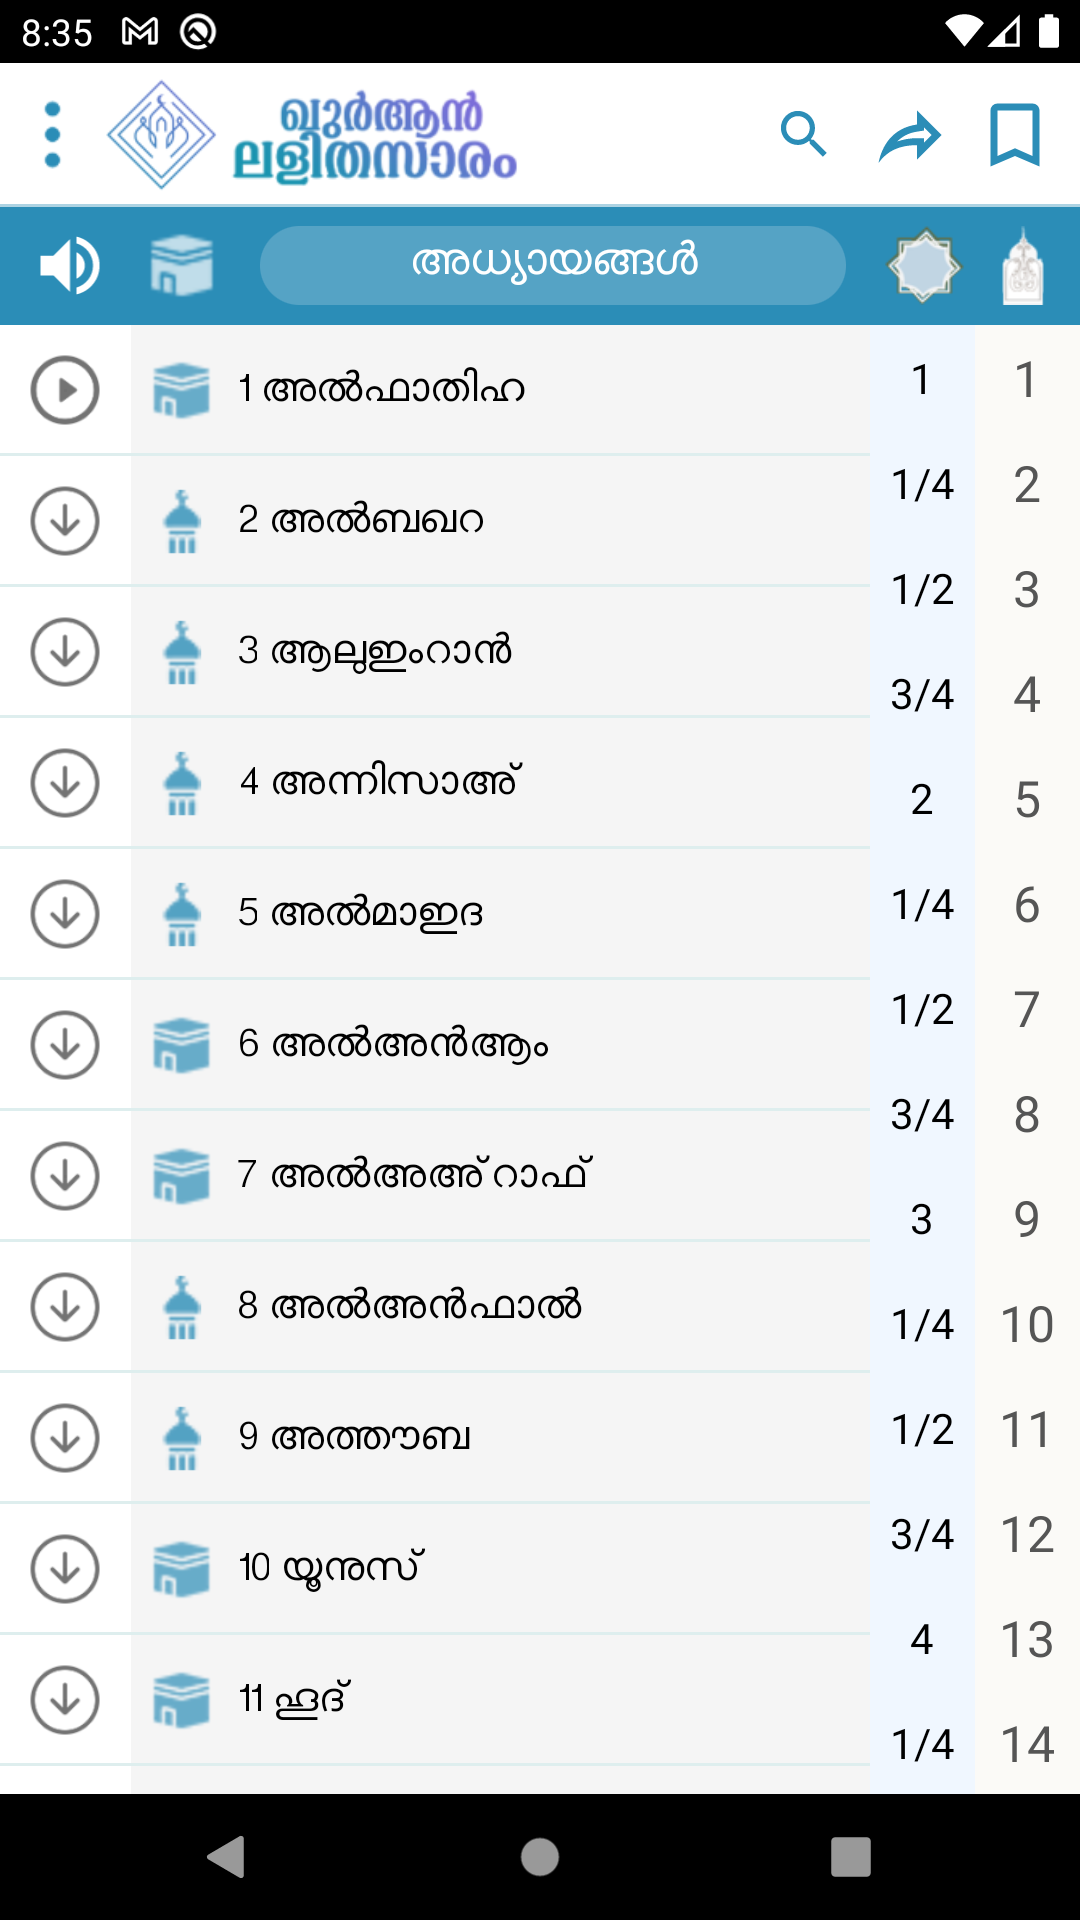The width and height of the screenshot is (1080, 1920).
Task: Open the three-dot overflow menu
Action: [x=53, y=135]
